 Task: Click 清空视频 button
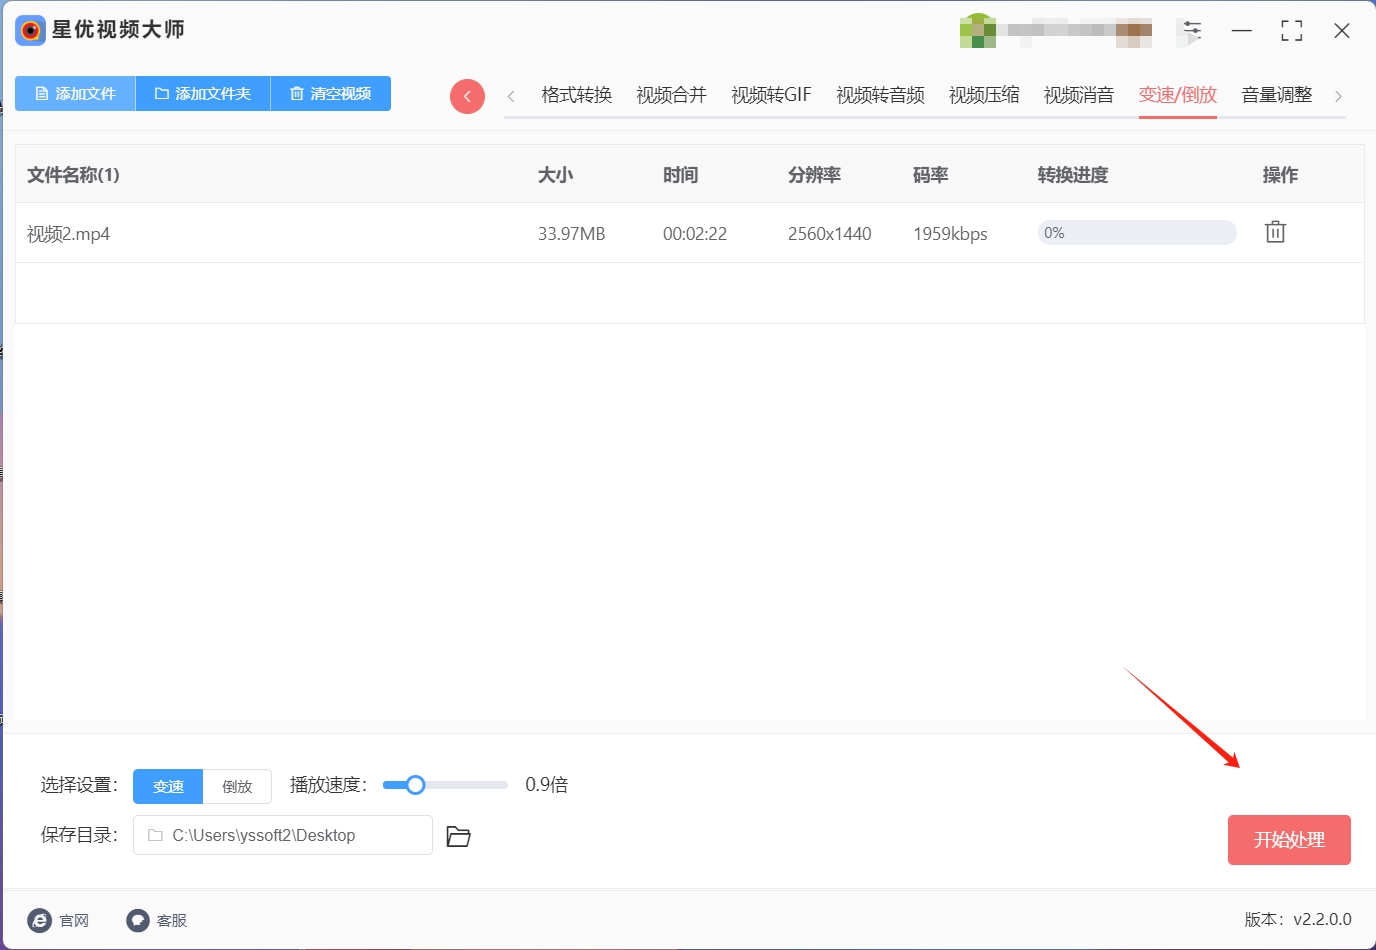(x=331, y=93)
